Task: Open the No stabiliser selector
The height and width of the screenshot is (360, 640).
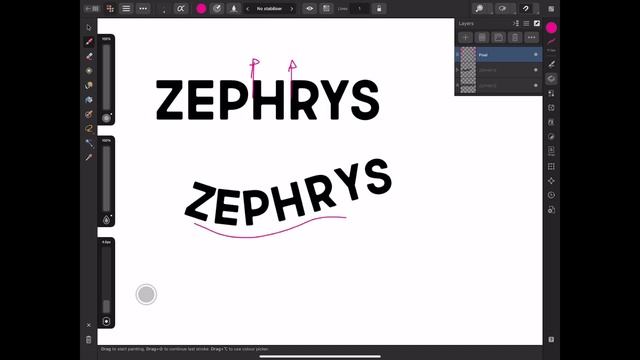Action: click(x=269, y=9)
